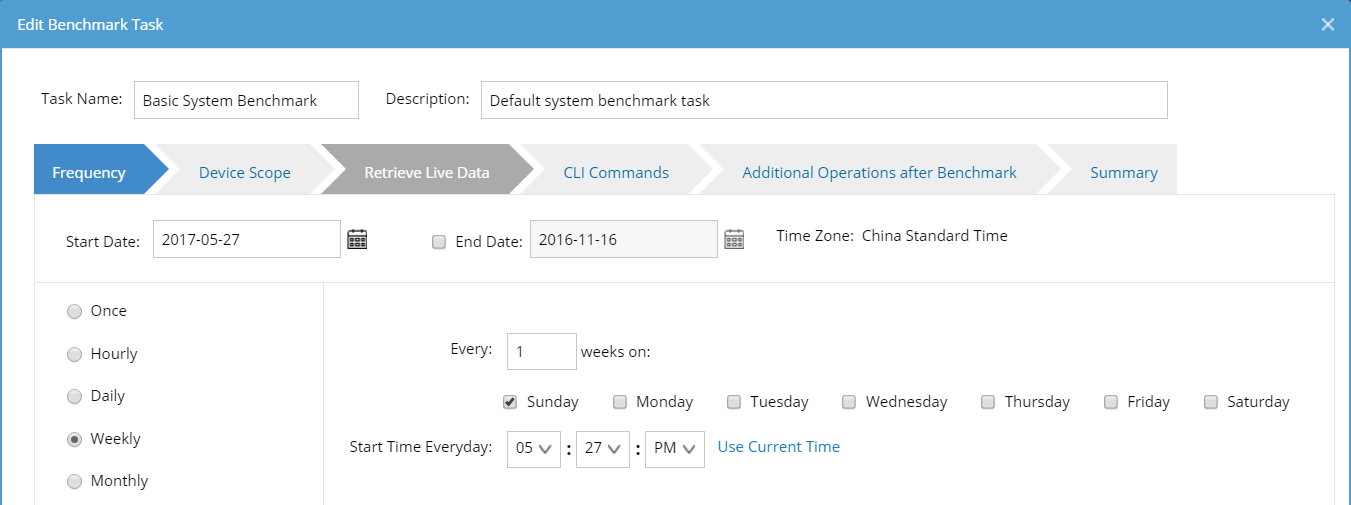Check the Wednesday checkbox
The width and height of the screenshot is (1351, 505).
[x=849, y=402]
